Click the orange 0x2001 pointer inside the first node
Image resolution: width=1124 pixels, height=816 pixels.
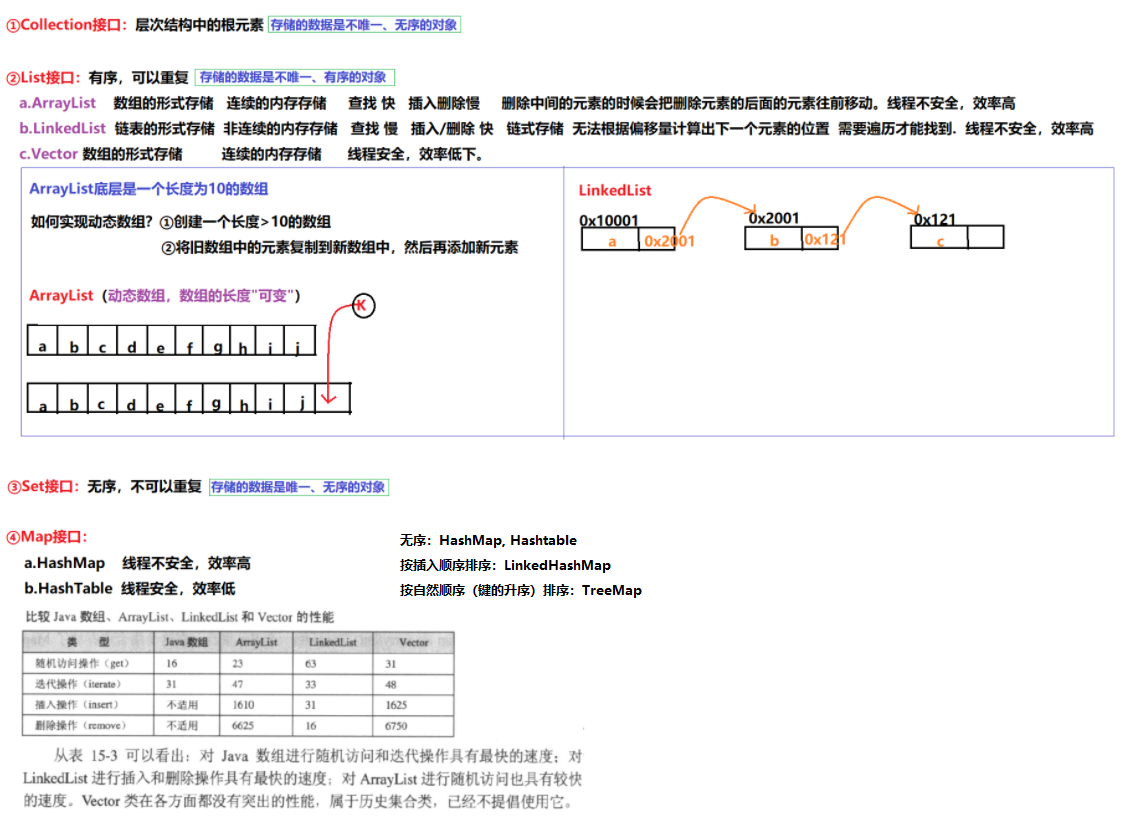point(668,240)
